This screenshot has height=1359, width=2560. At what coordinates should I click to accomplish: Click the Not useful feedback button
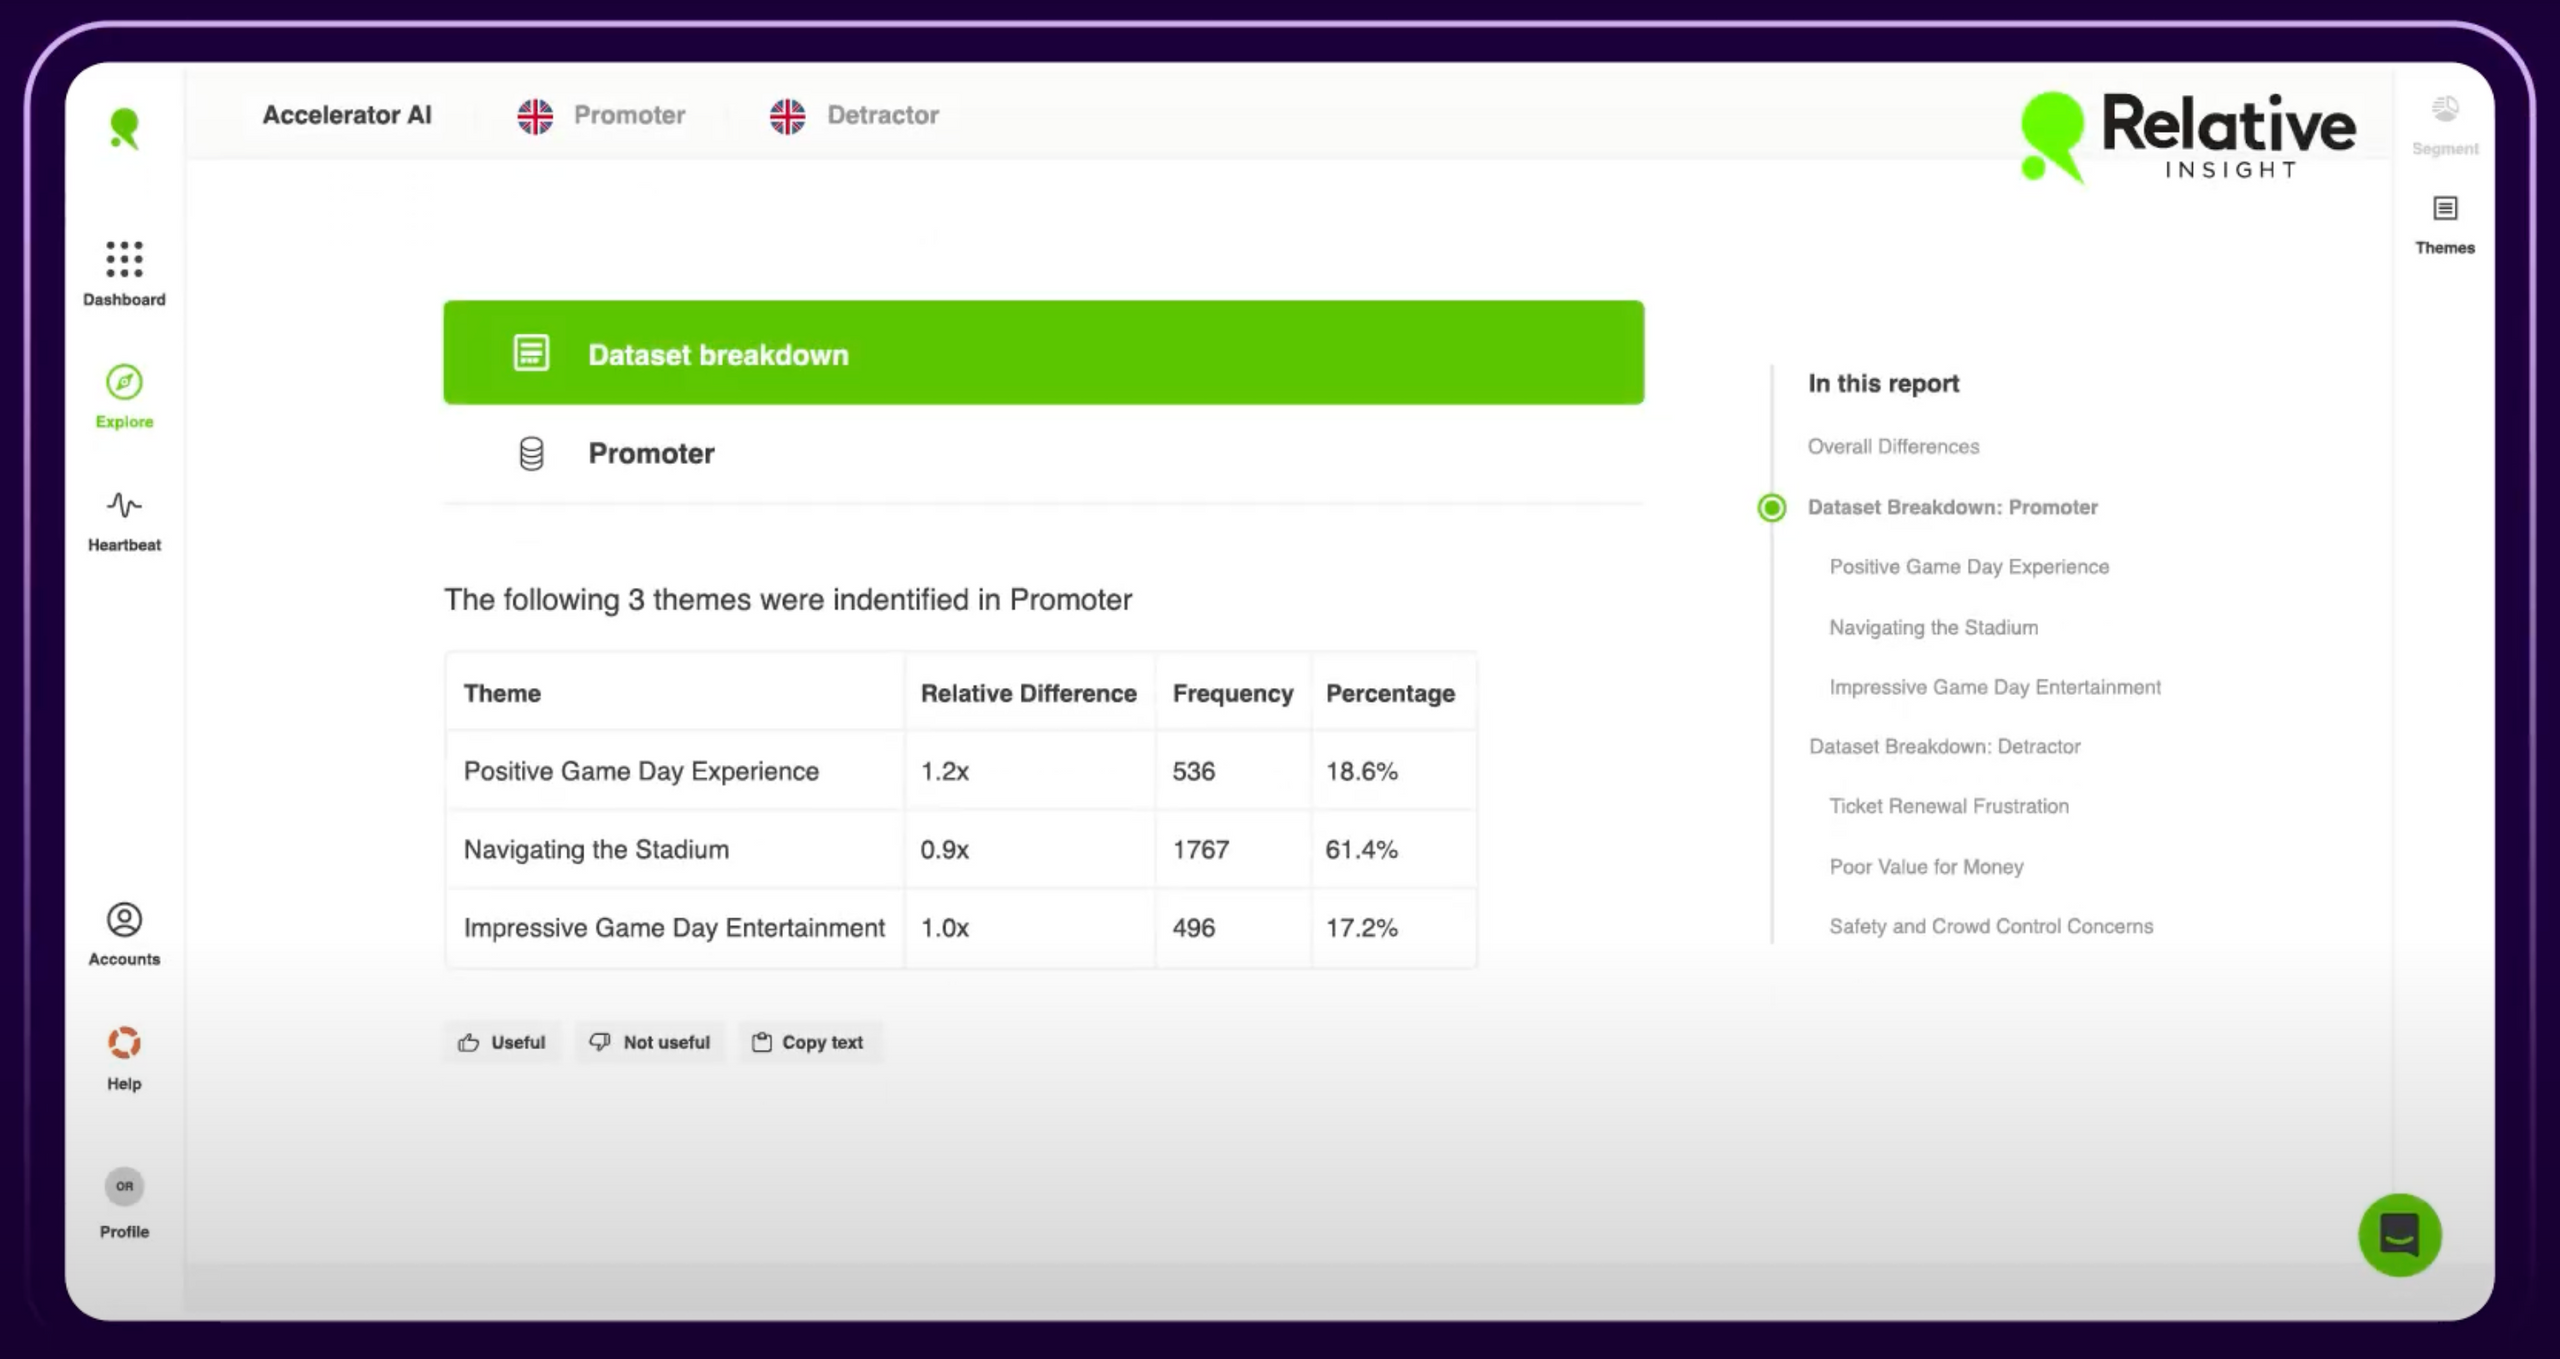[x=650, y=1041]
